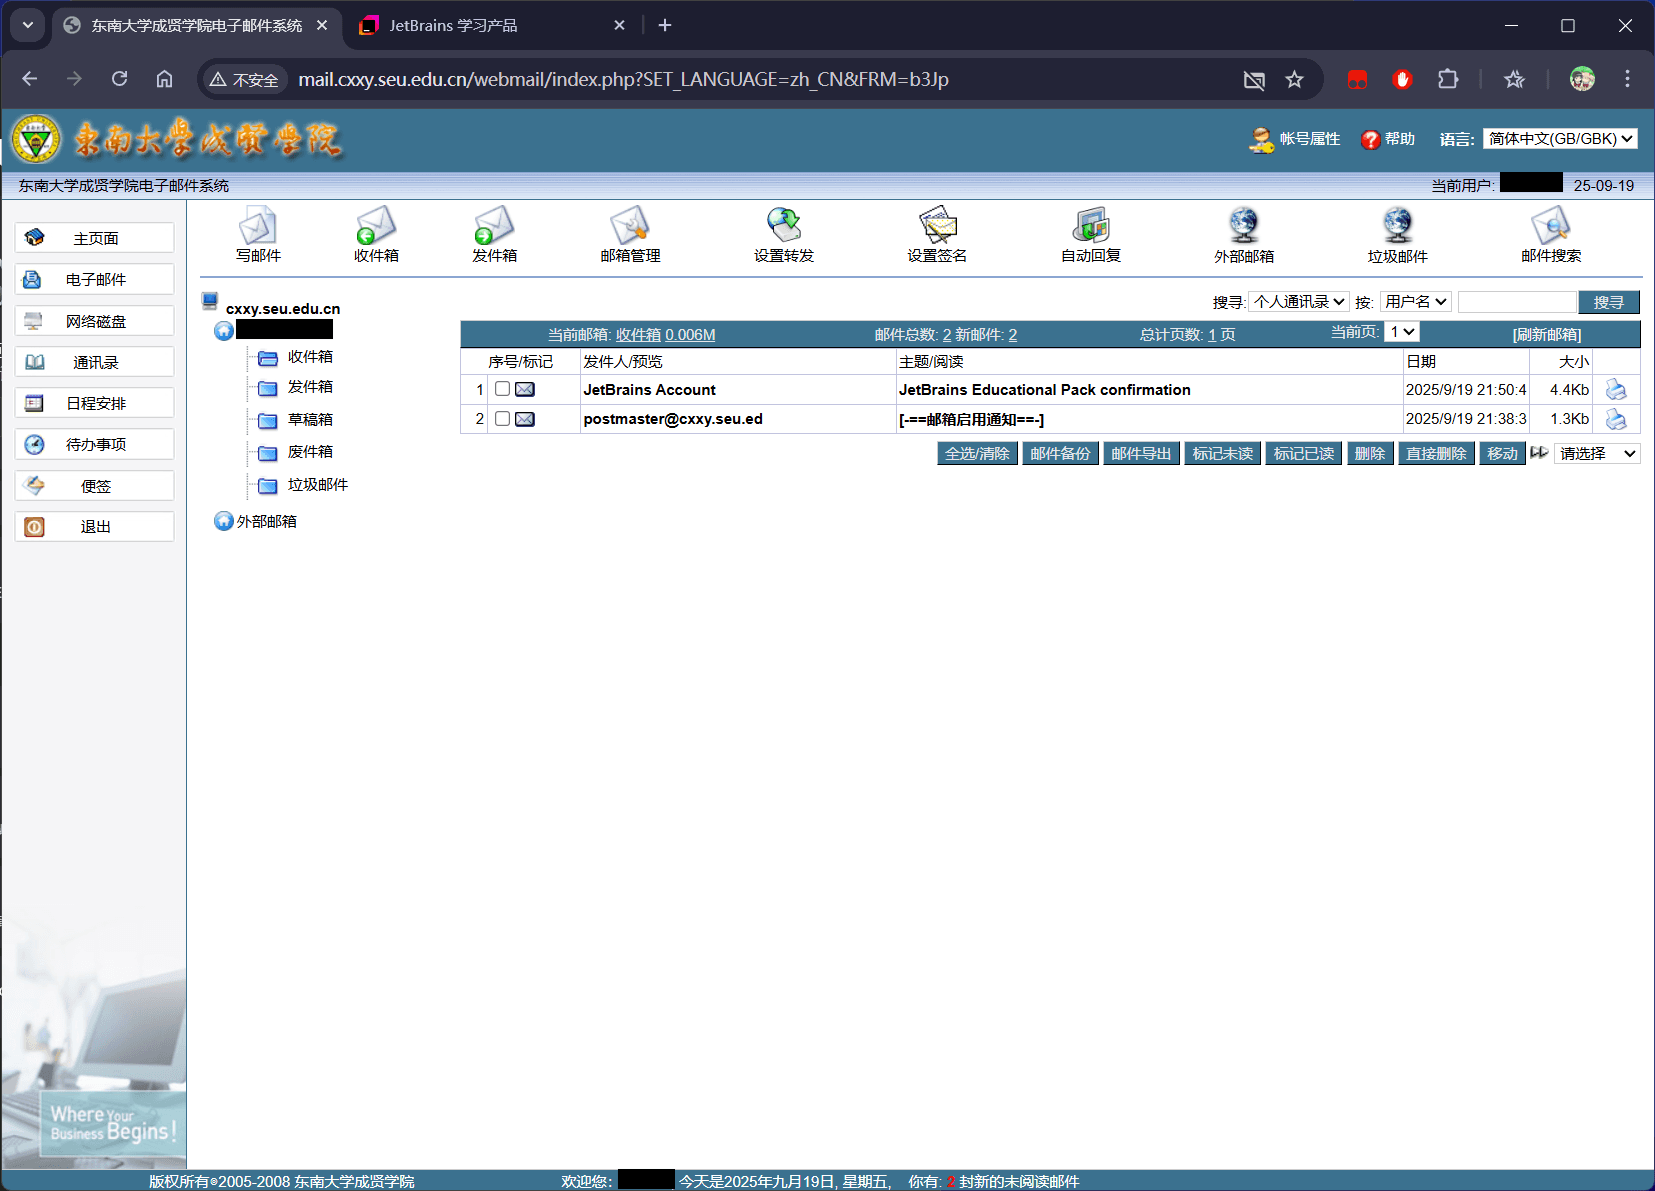The width and height of the screenshot is (1655, 1191).
Task: Switch to the JetBrains 学习产品 browser tab
Action: [453, 26]
